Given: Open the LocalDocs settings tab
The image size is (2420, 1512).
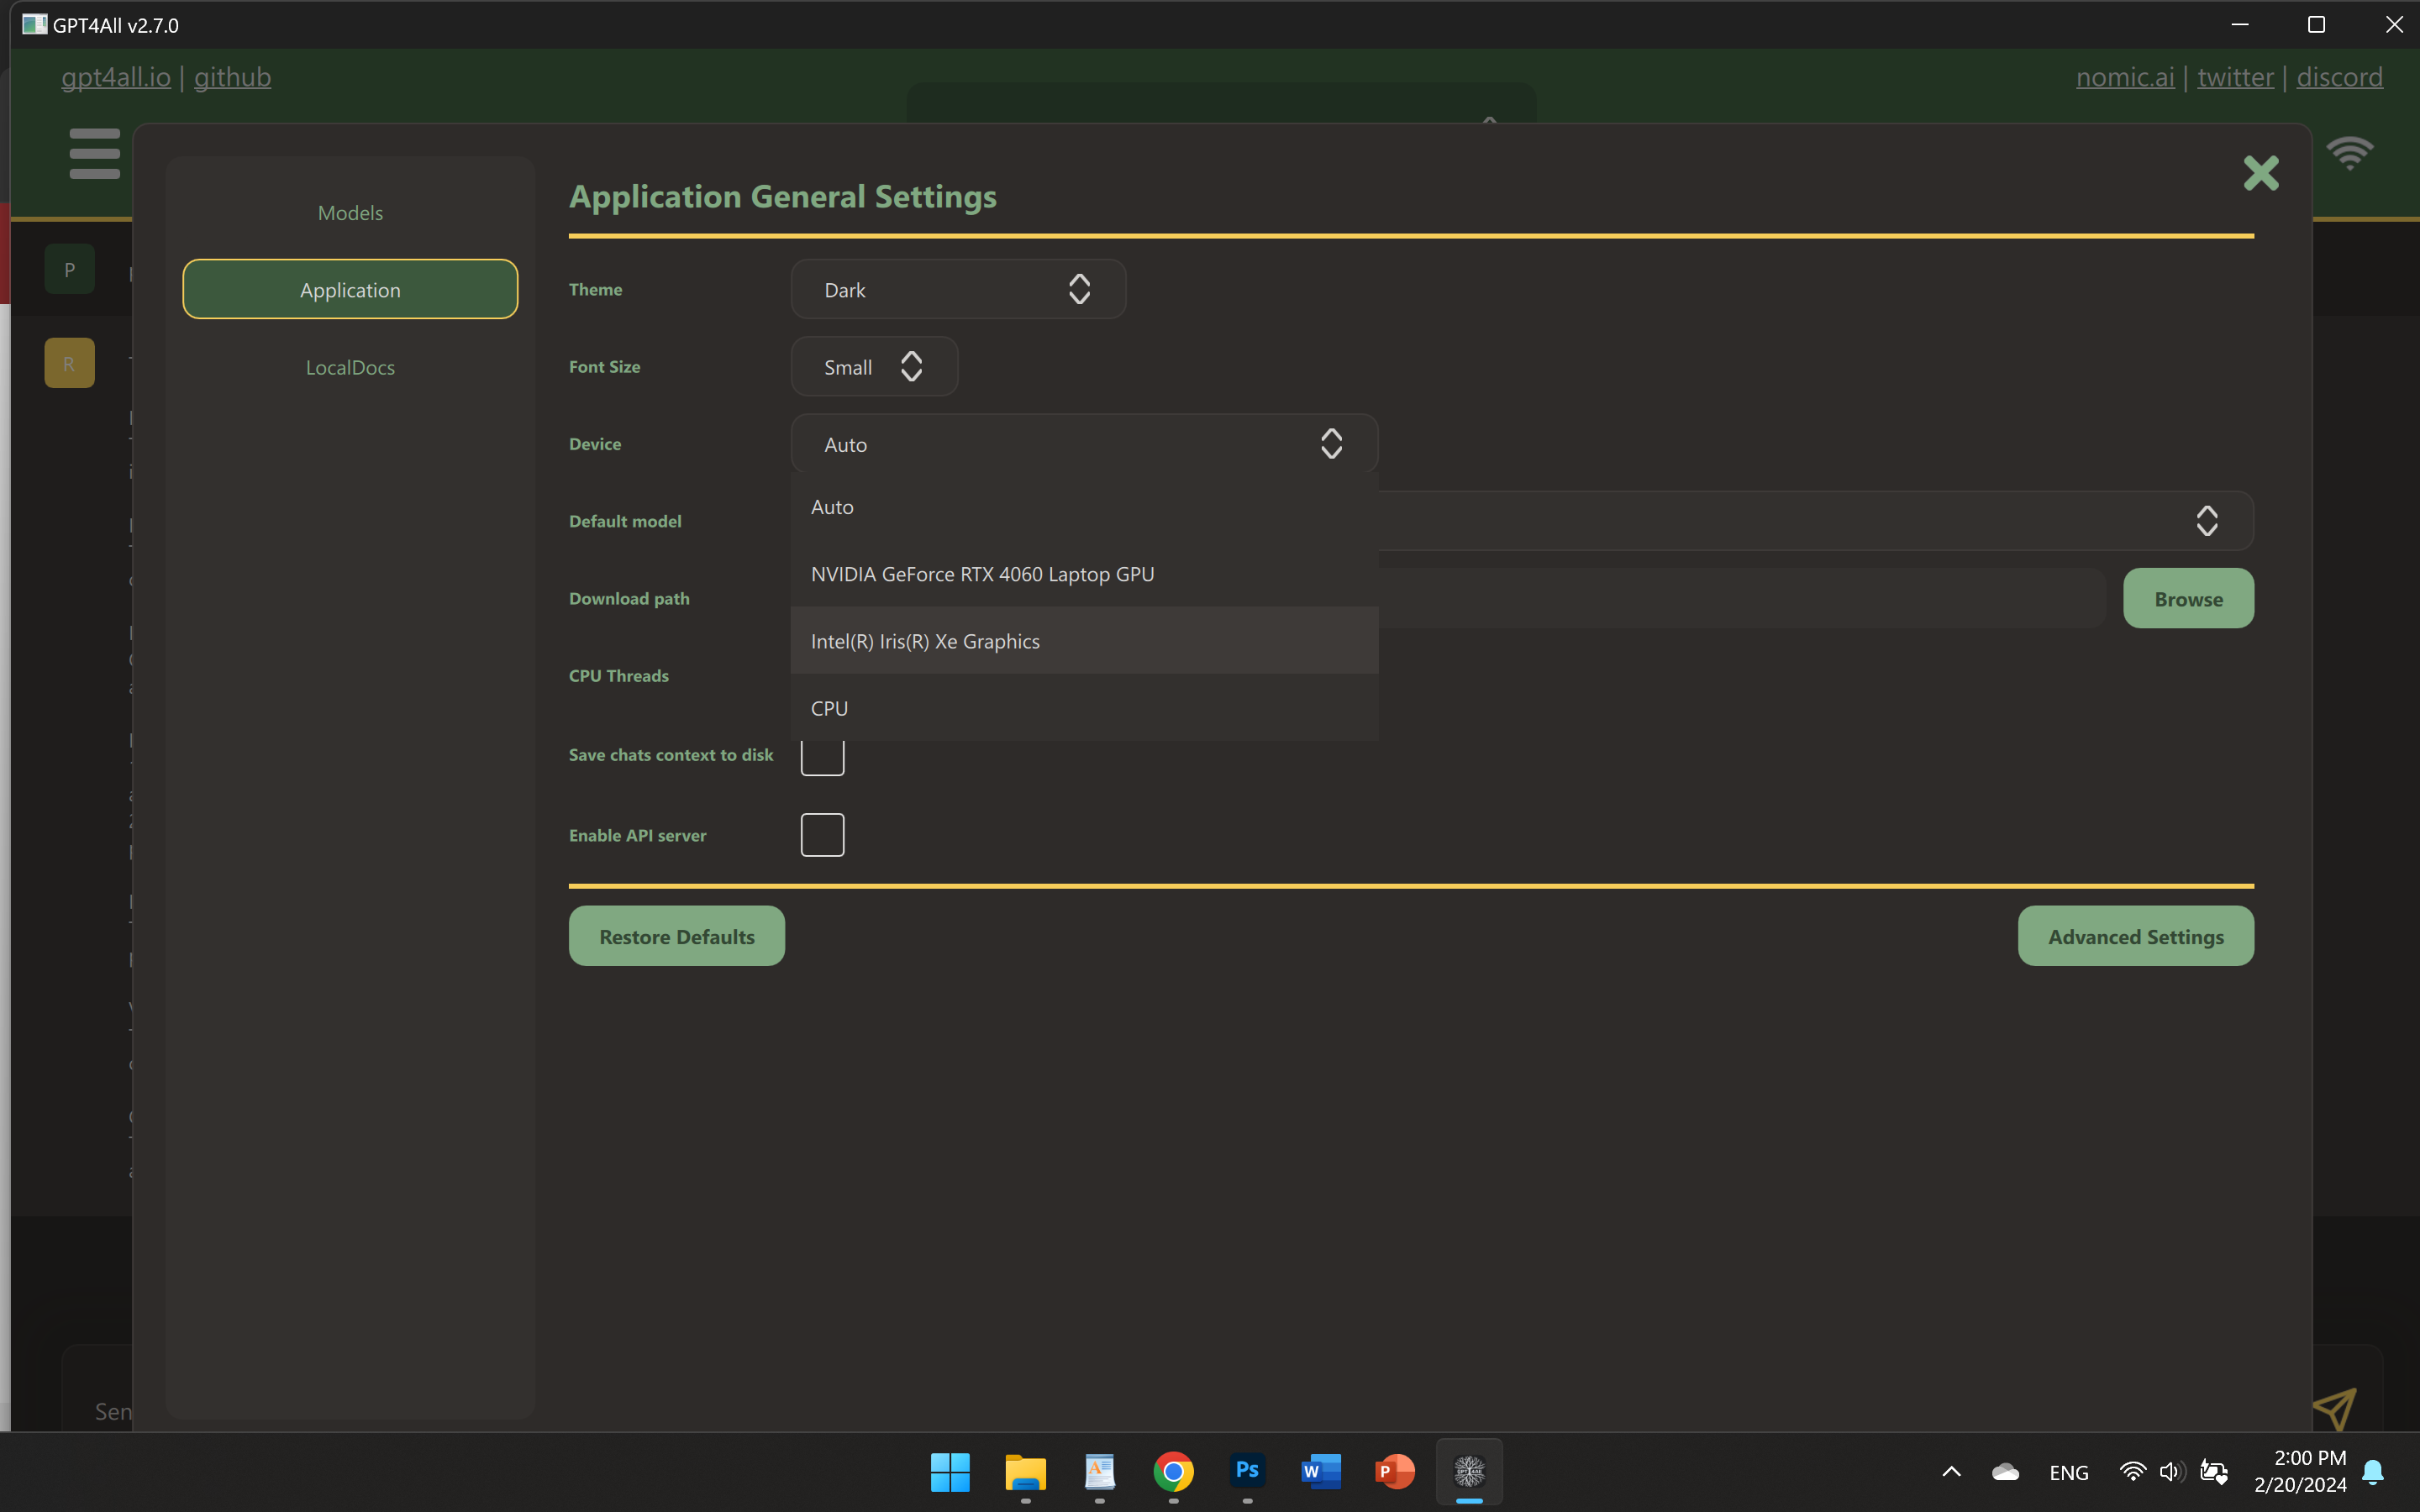Looking at the screenshot, I should tap(350, 366).
